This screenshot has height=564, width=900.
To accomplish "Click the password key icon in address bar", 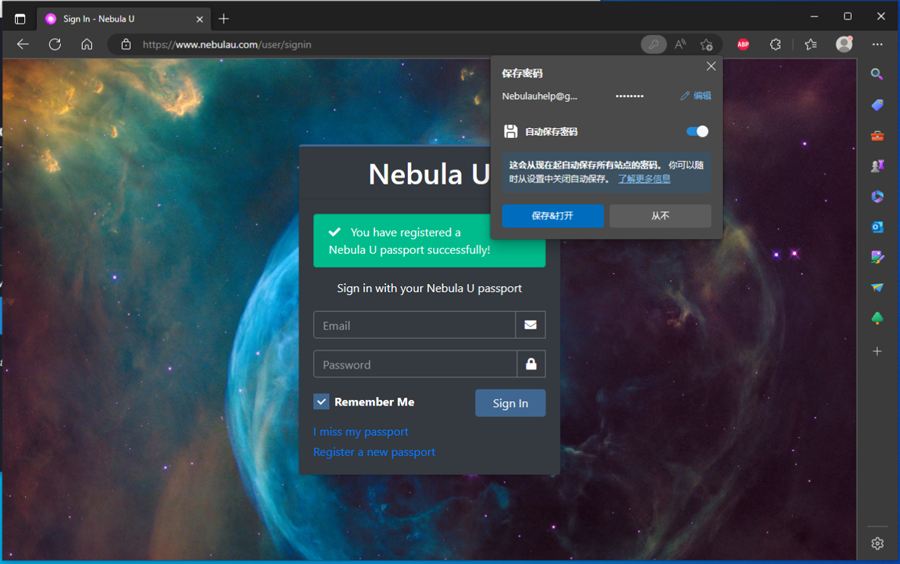I will pos(653,44).
